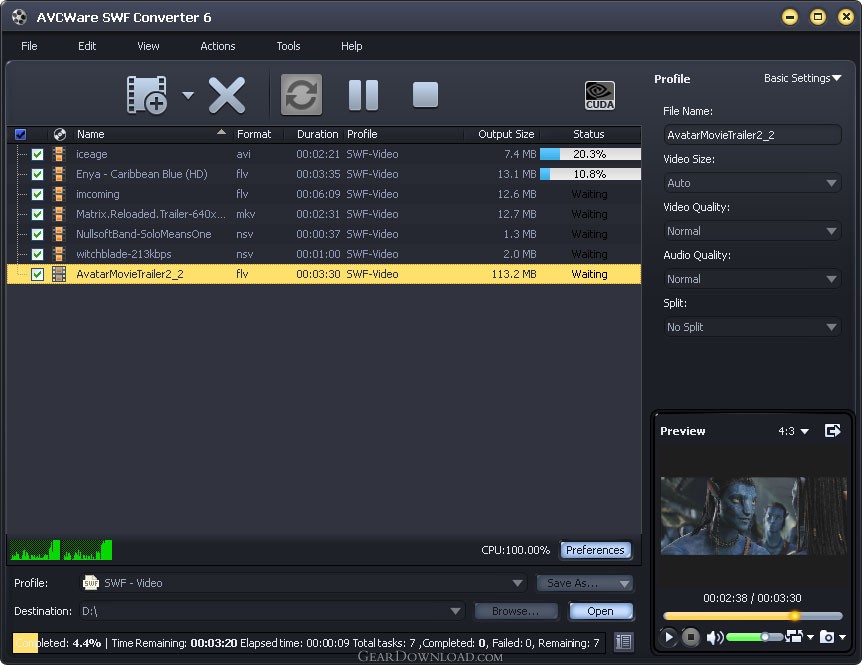
Task: Open the 4:3 aspect ratio dropdown
Action: pyautogui.click(x=793, y=431)
